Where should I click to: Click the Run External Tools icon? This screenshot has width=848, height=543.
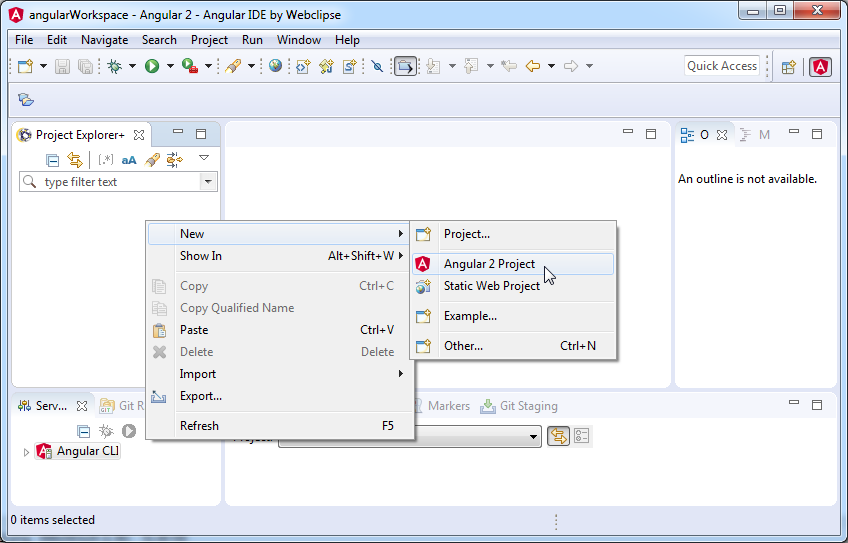(x=189, y=66)
